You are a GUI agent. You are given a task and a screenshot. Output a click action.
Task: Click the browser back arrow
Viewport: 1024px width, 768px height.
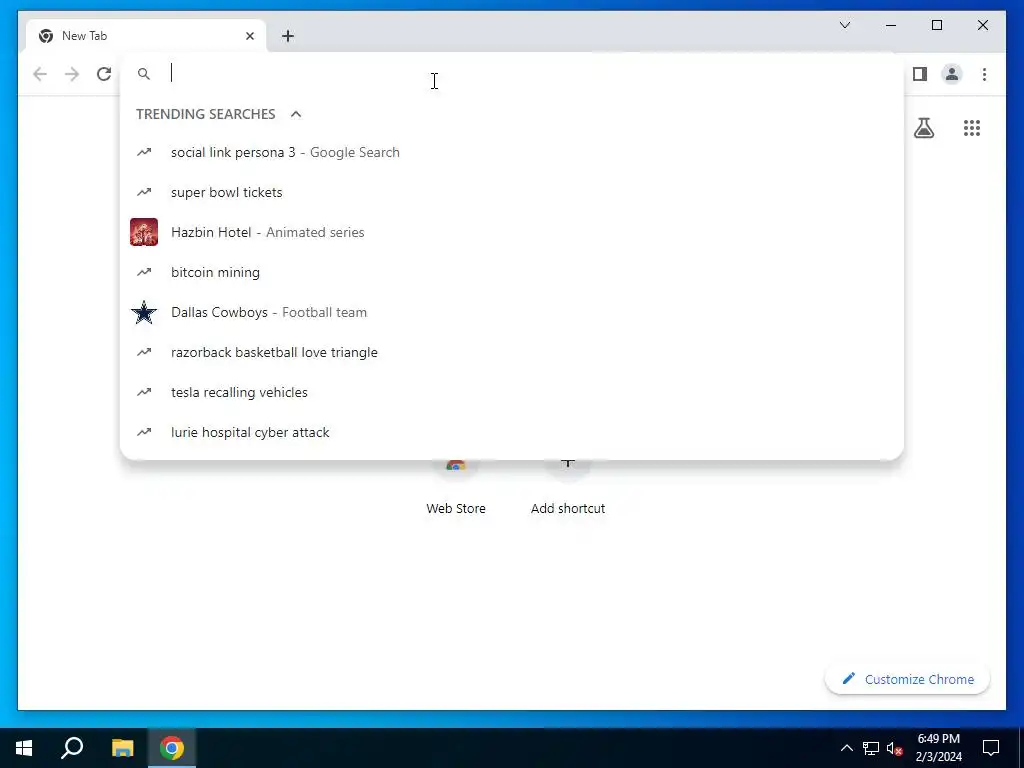[40, 74]
